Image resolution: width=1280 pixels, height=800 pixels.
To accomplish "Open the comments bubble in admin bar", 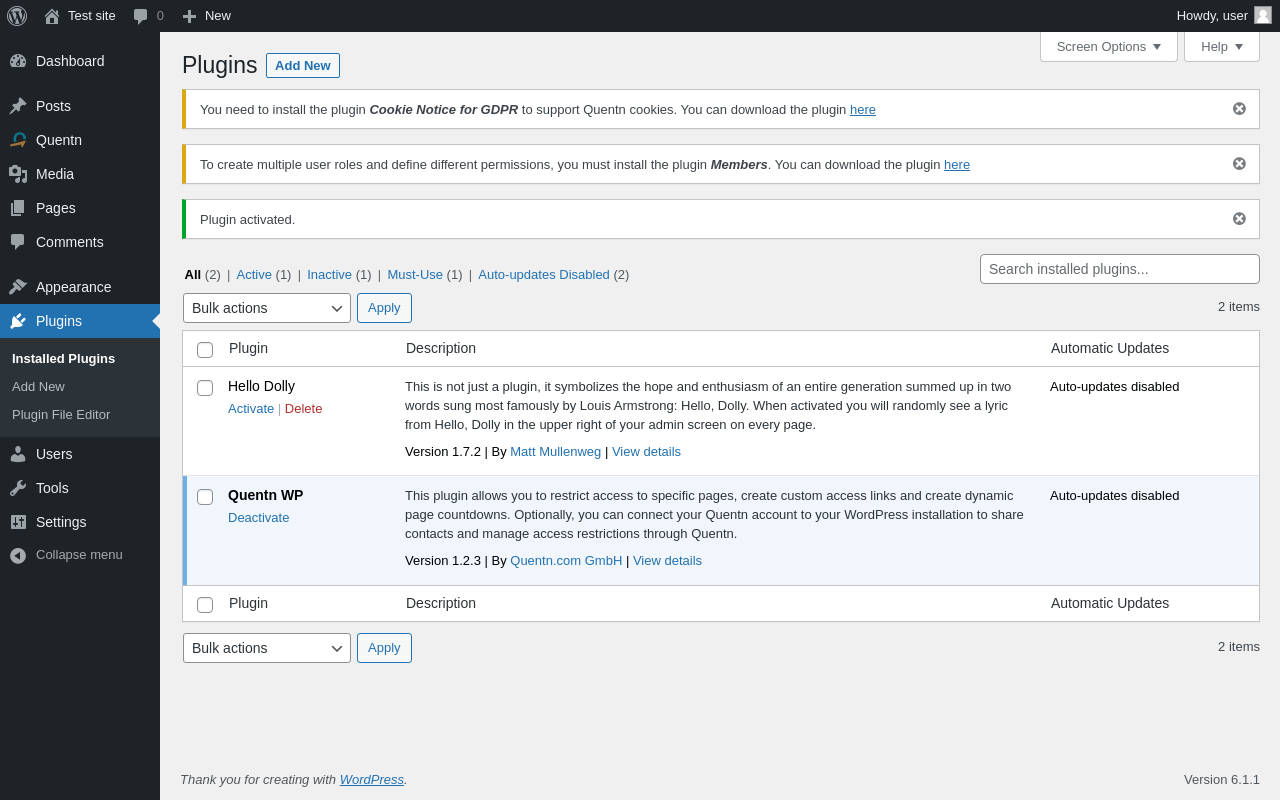I will coord(141,16).
